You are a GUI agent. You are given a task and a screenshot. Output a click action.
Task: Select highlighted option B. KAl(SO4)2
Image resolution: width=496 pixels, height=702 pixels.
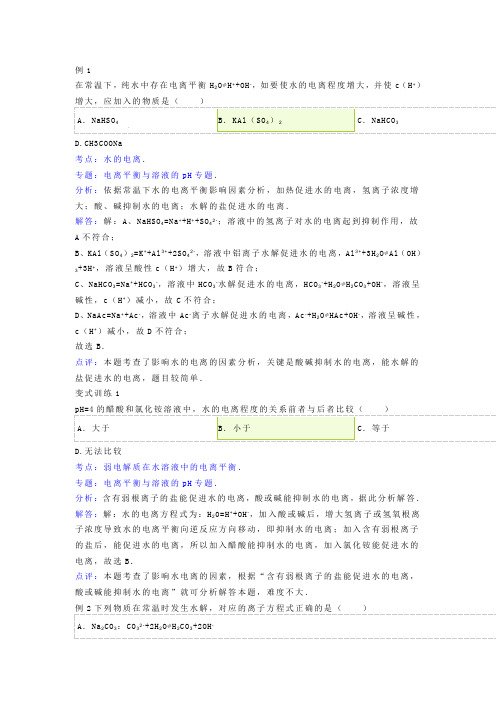tap(286, 120)
